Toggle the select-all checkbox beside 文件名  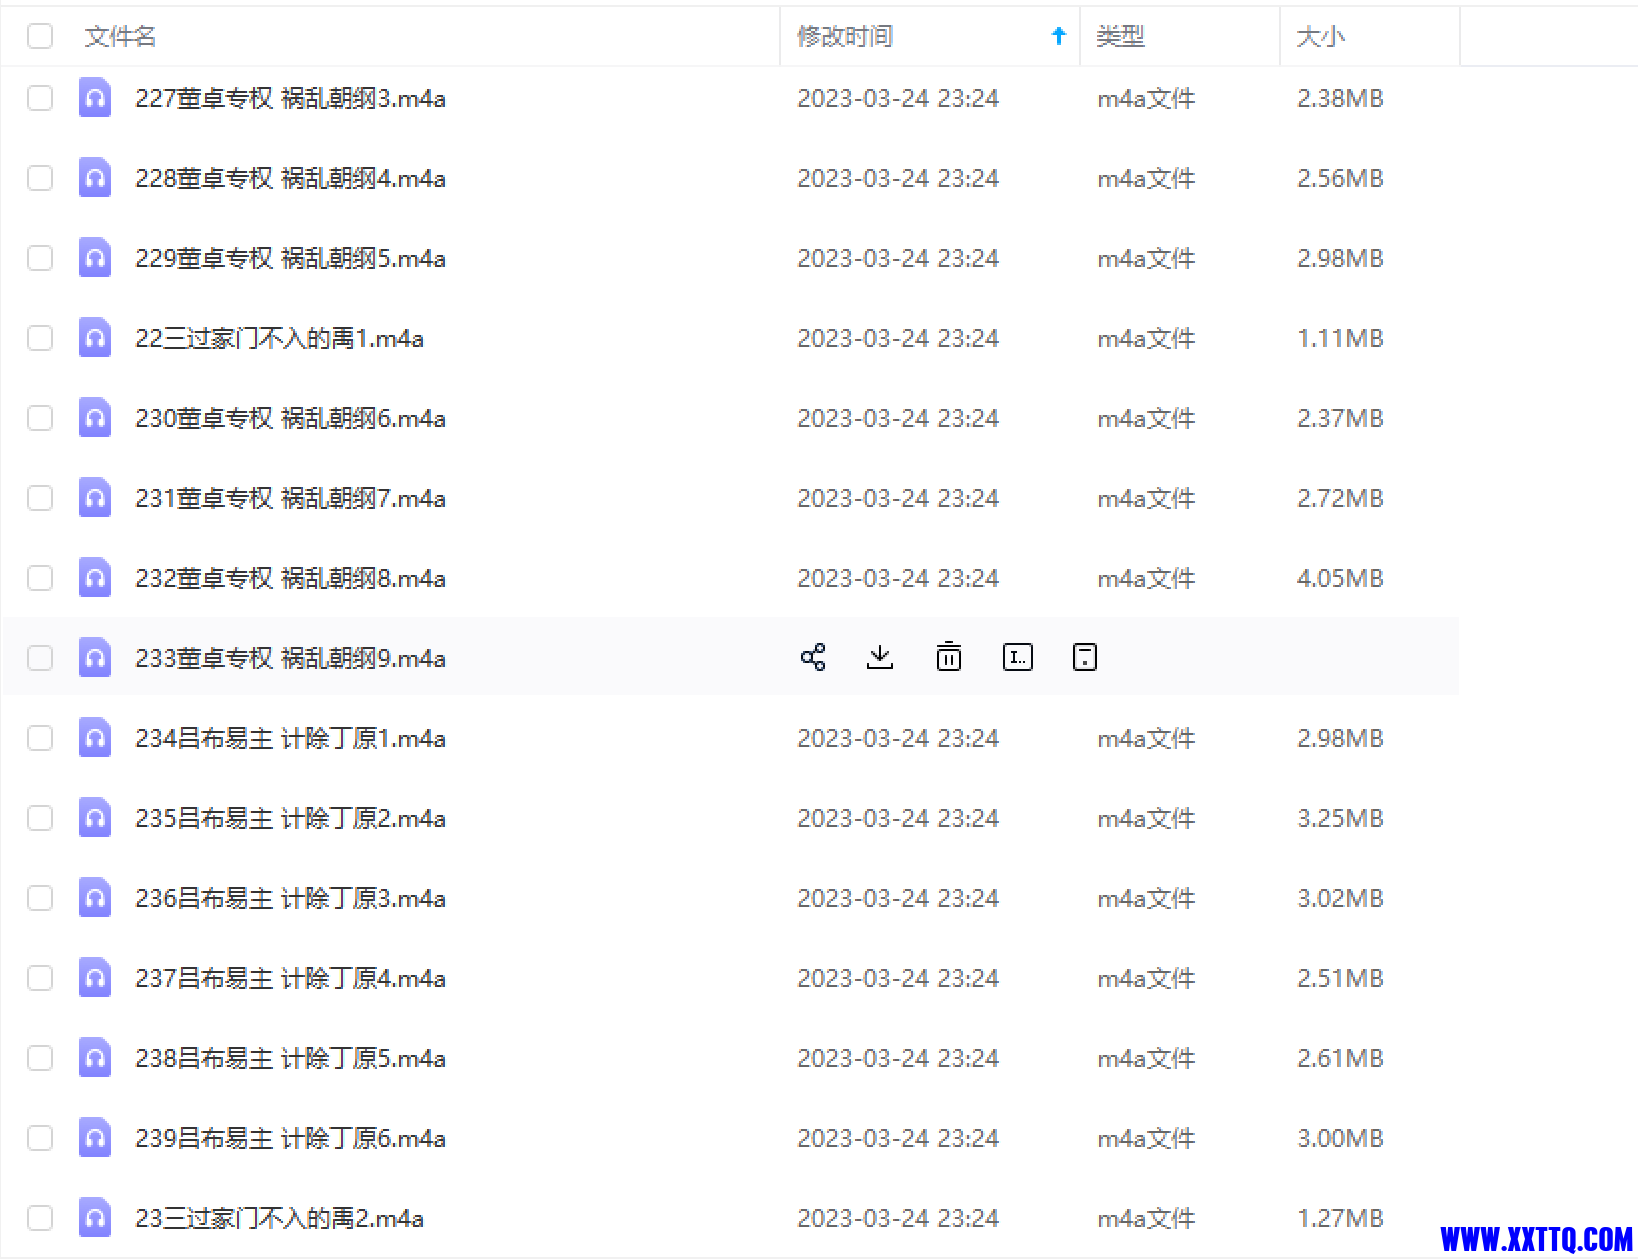tap(40, 36)
